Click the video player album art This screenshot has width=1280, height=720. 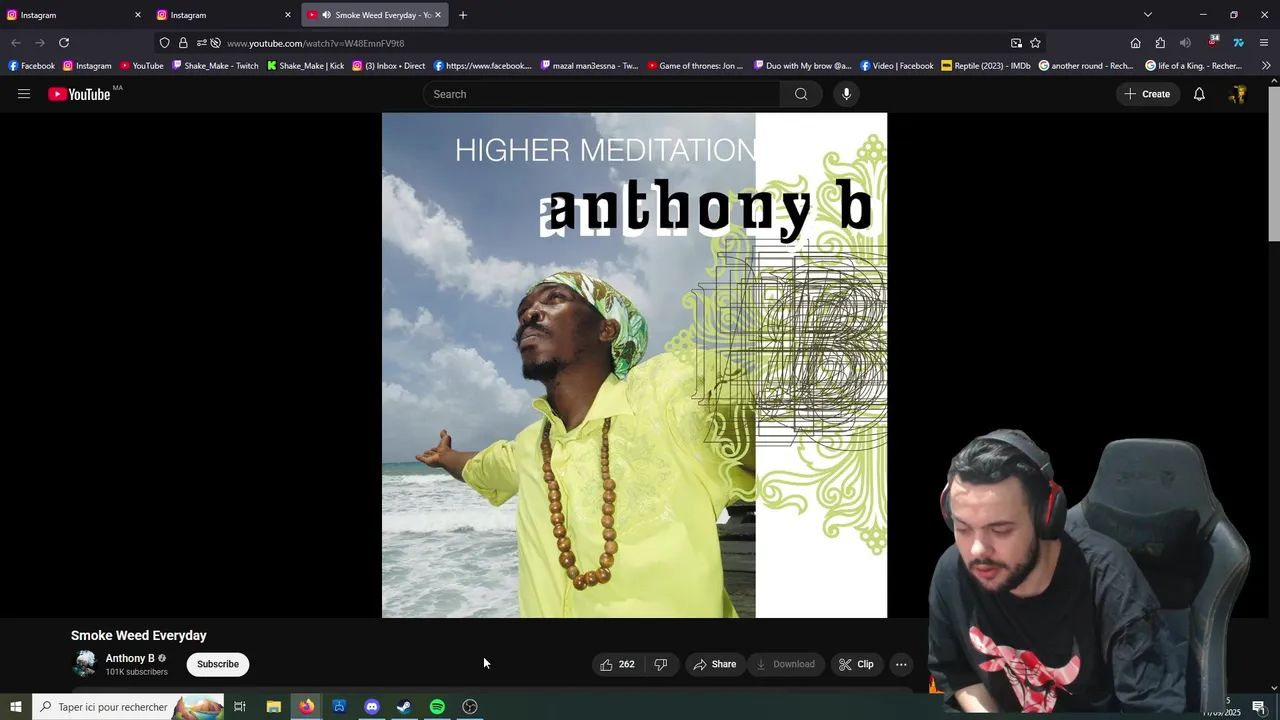(x=634, y=365)
